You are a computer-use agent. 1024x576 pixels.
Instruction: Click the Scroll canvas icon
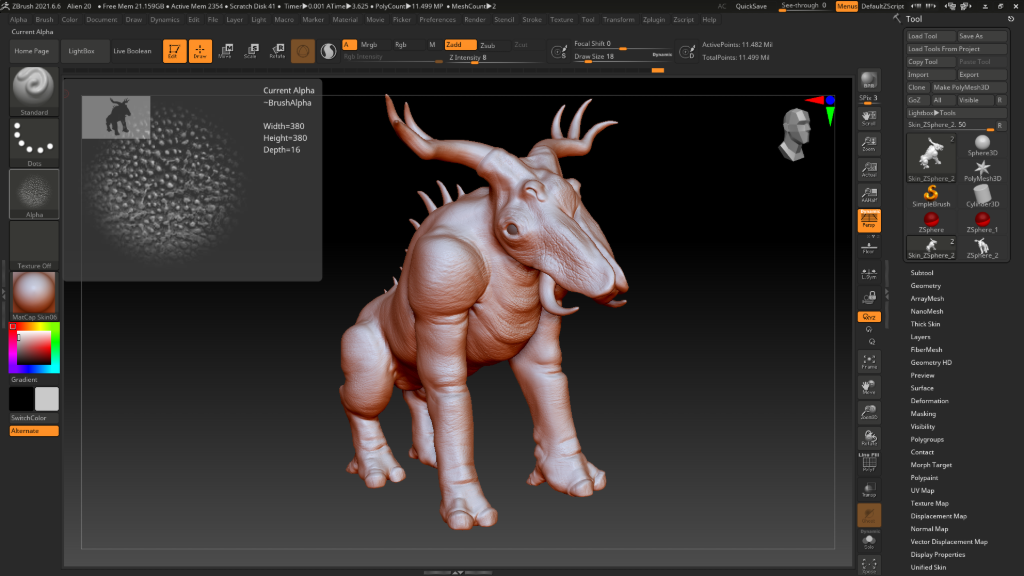point(869,118)
